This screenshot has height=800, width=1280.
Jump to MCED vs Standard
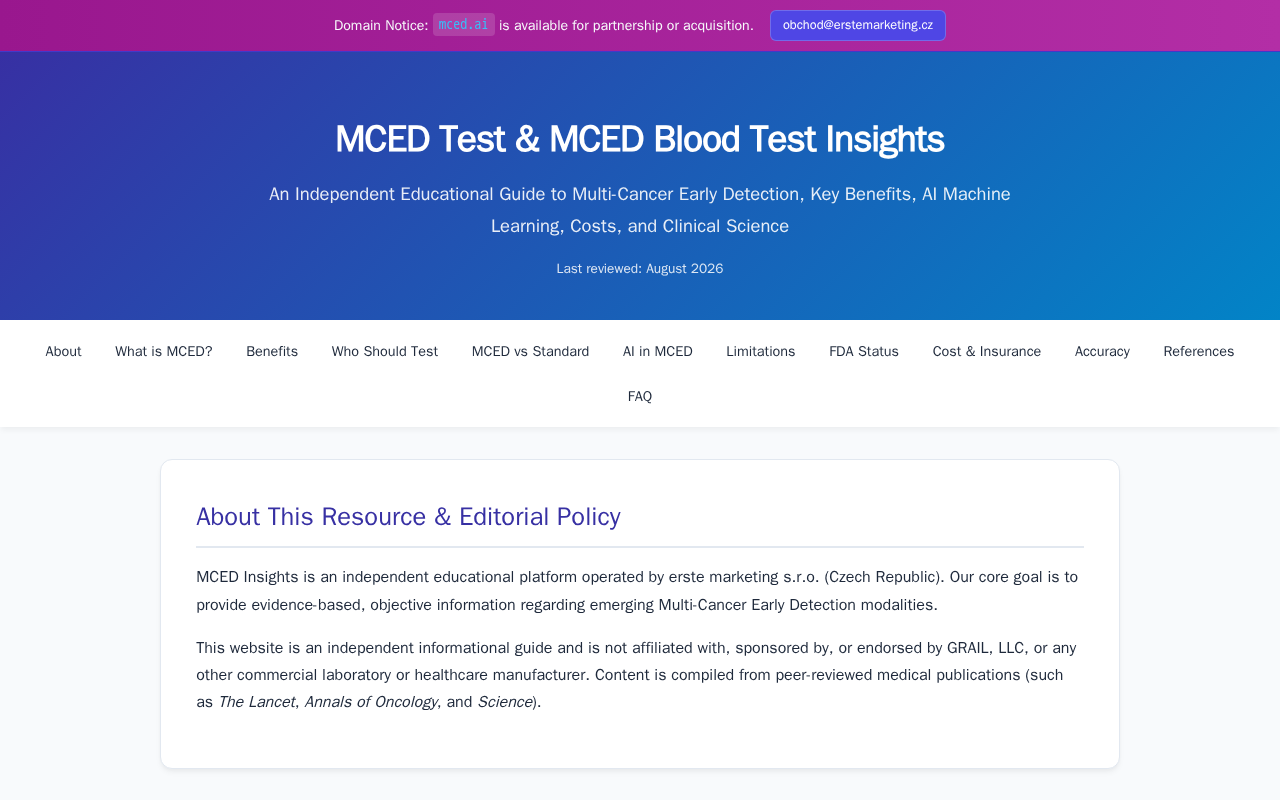pyautogui.click(x=530, y=351)
